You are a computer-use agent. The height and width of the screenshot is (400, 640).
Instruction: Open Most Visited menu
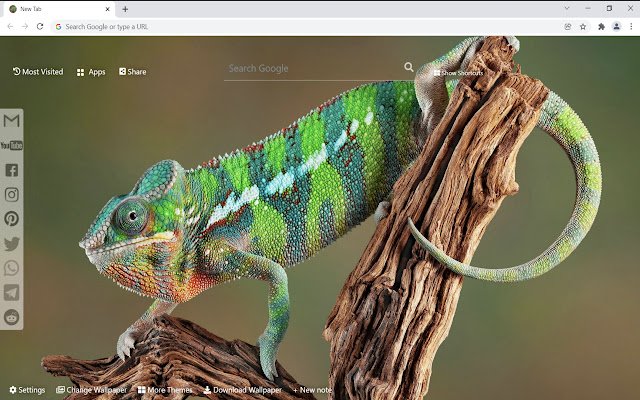tap(38, 72)
